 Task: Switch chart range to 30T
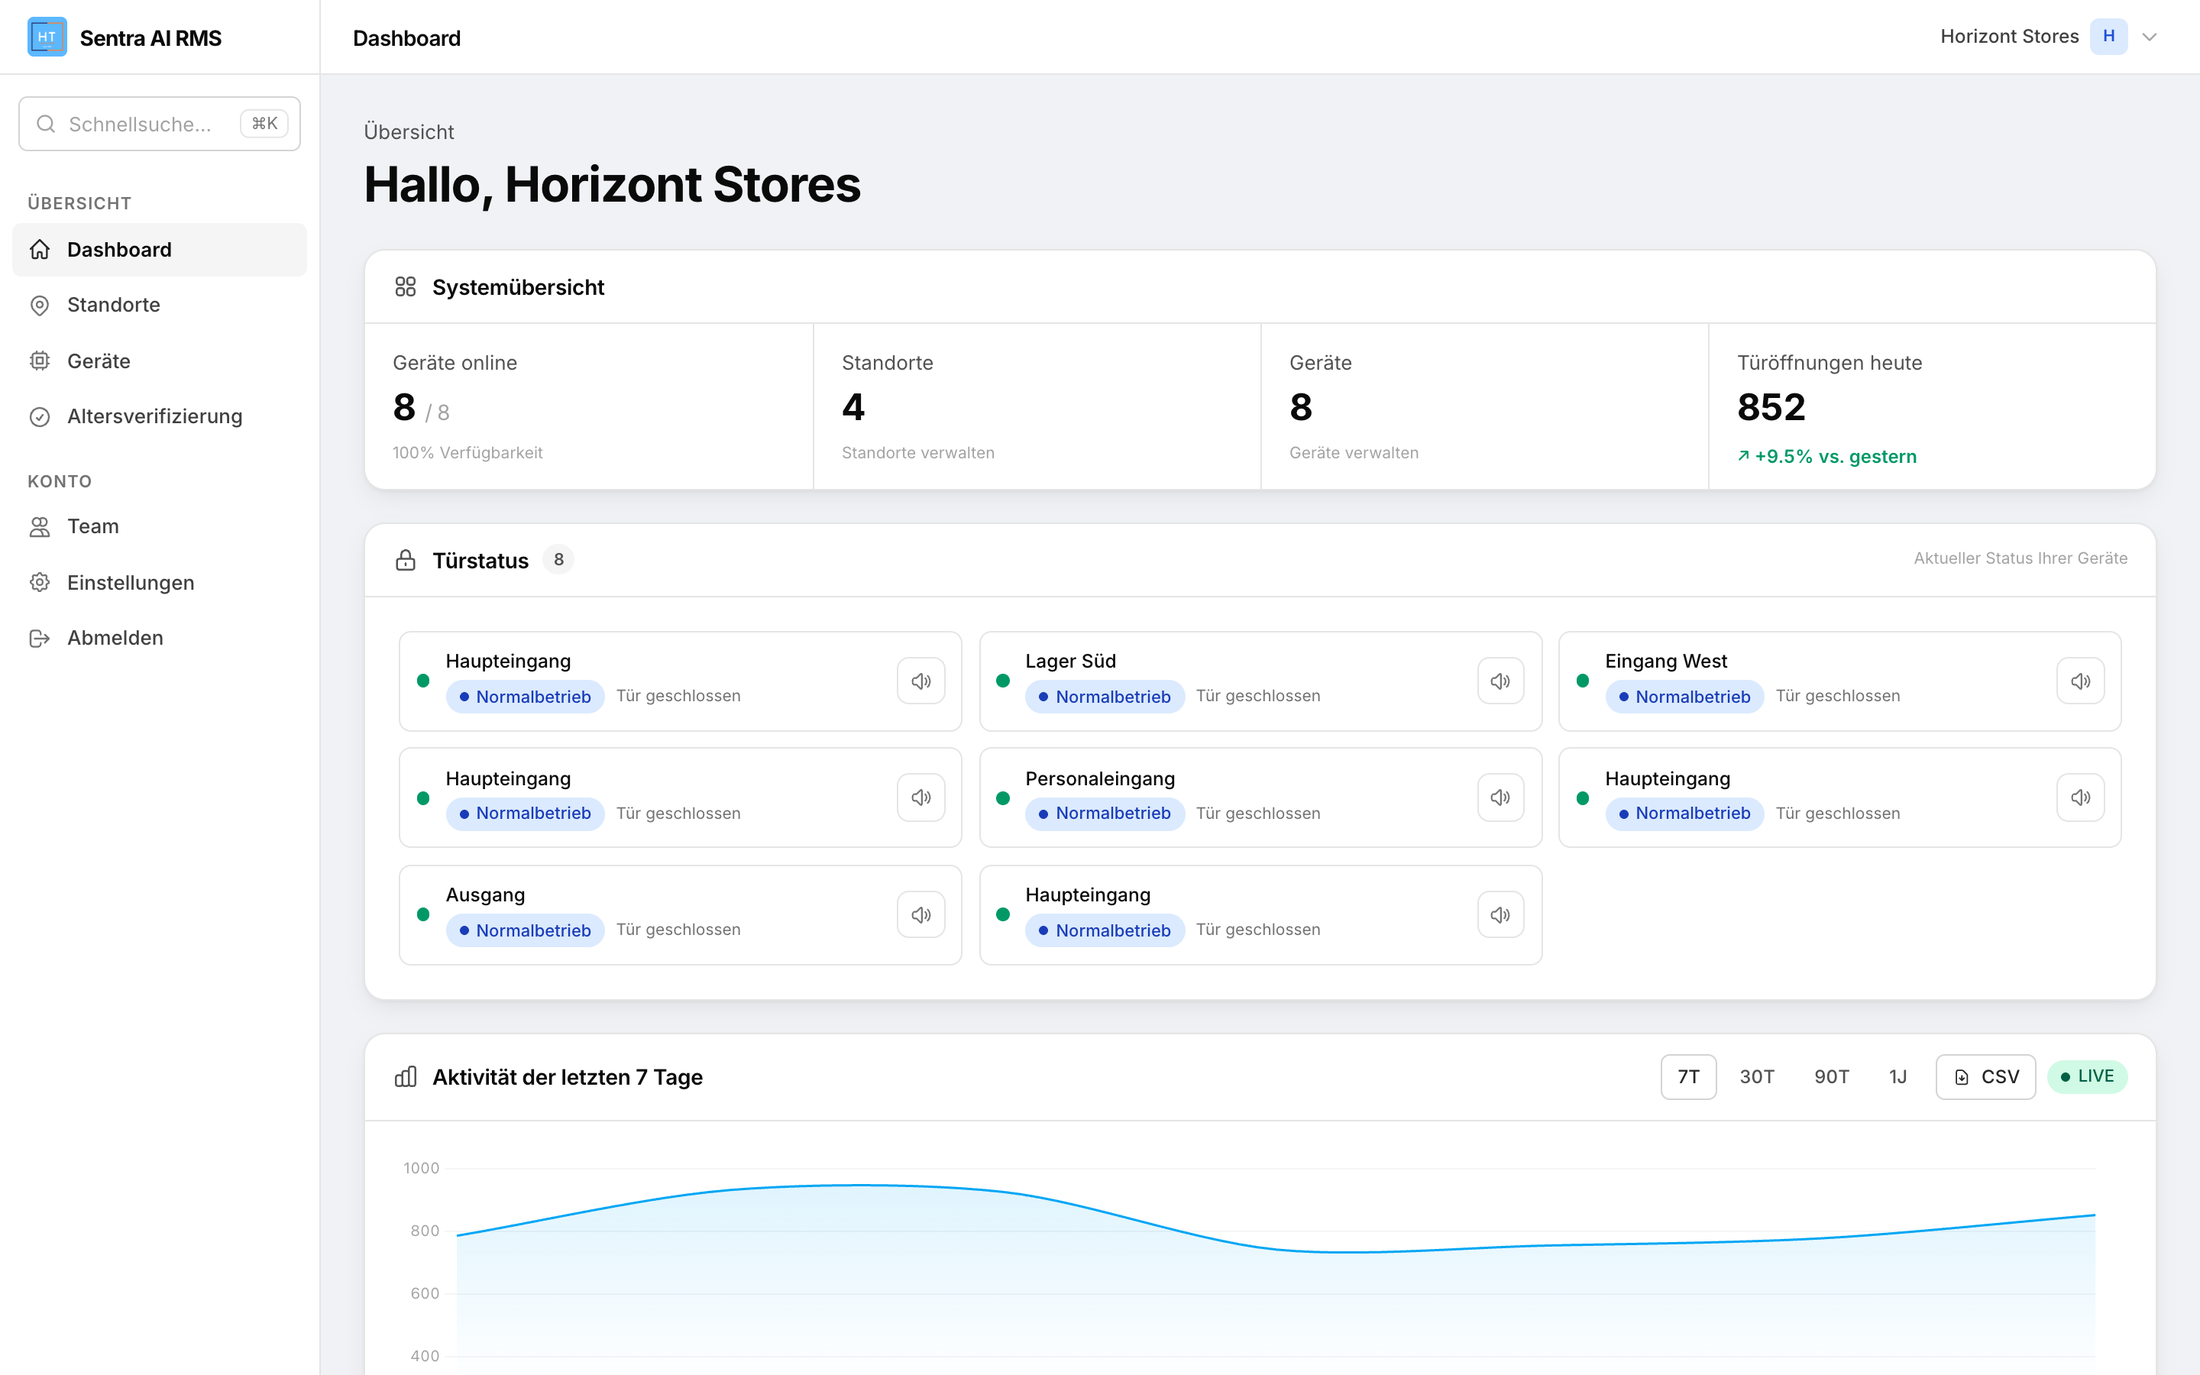pos(1756,1077)
